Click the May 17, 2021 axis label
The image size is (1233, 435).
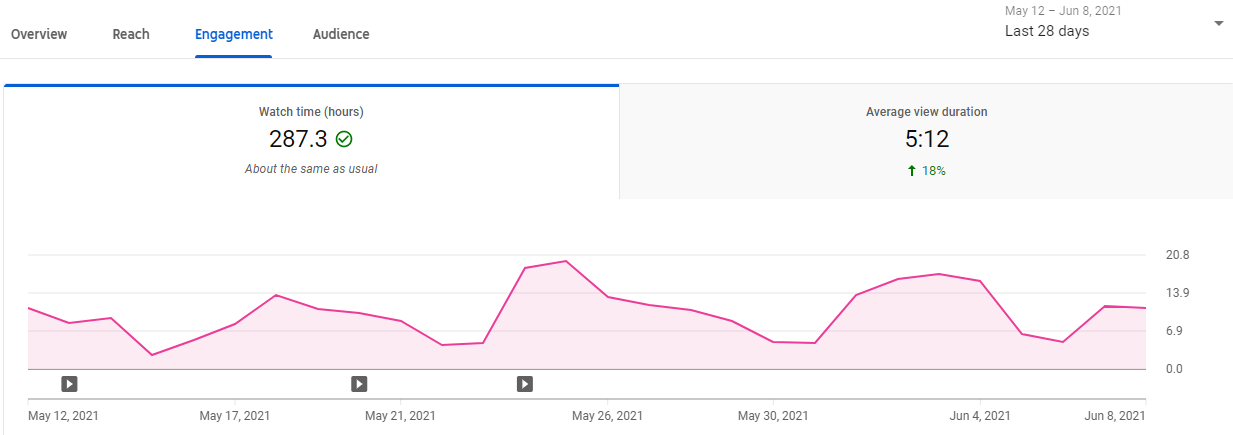(235, 416)
